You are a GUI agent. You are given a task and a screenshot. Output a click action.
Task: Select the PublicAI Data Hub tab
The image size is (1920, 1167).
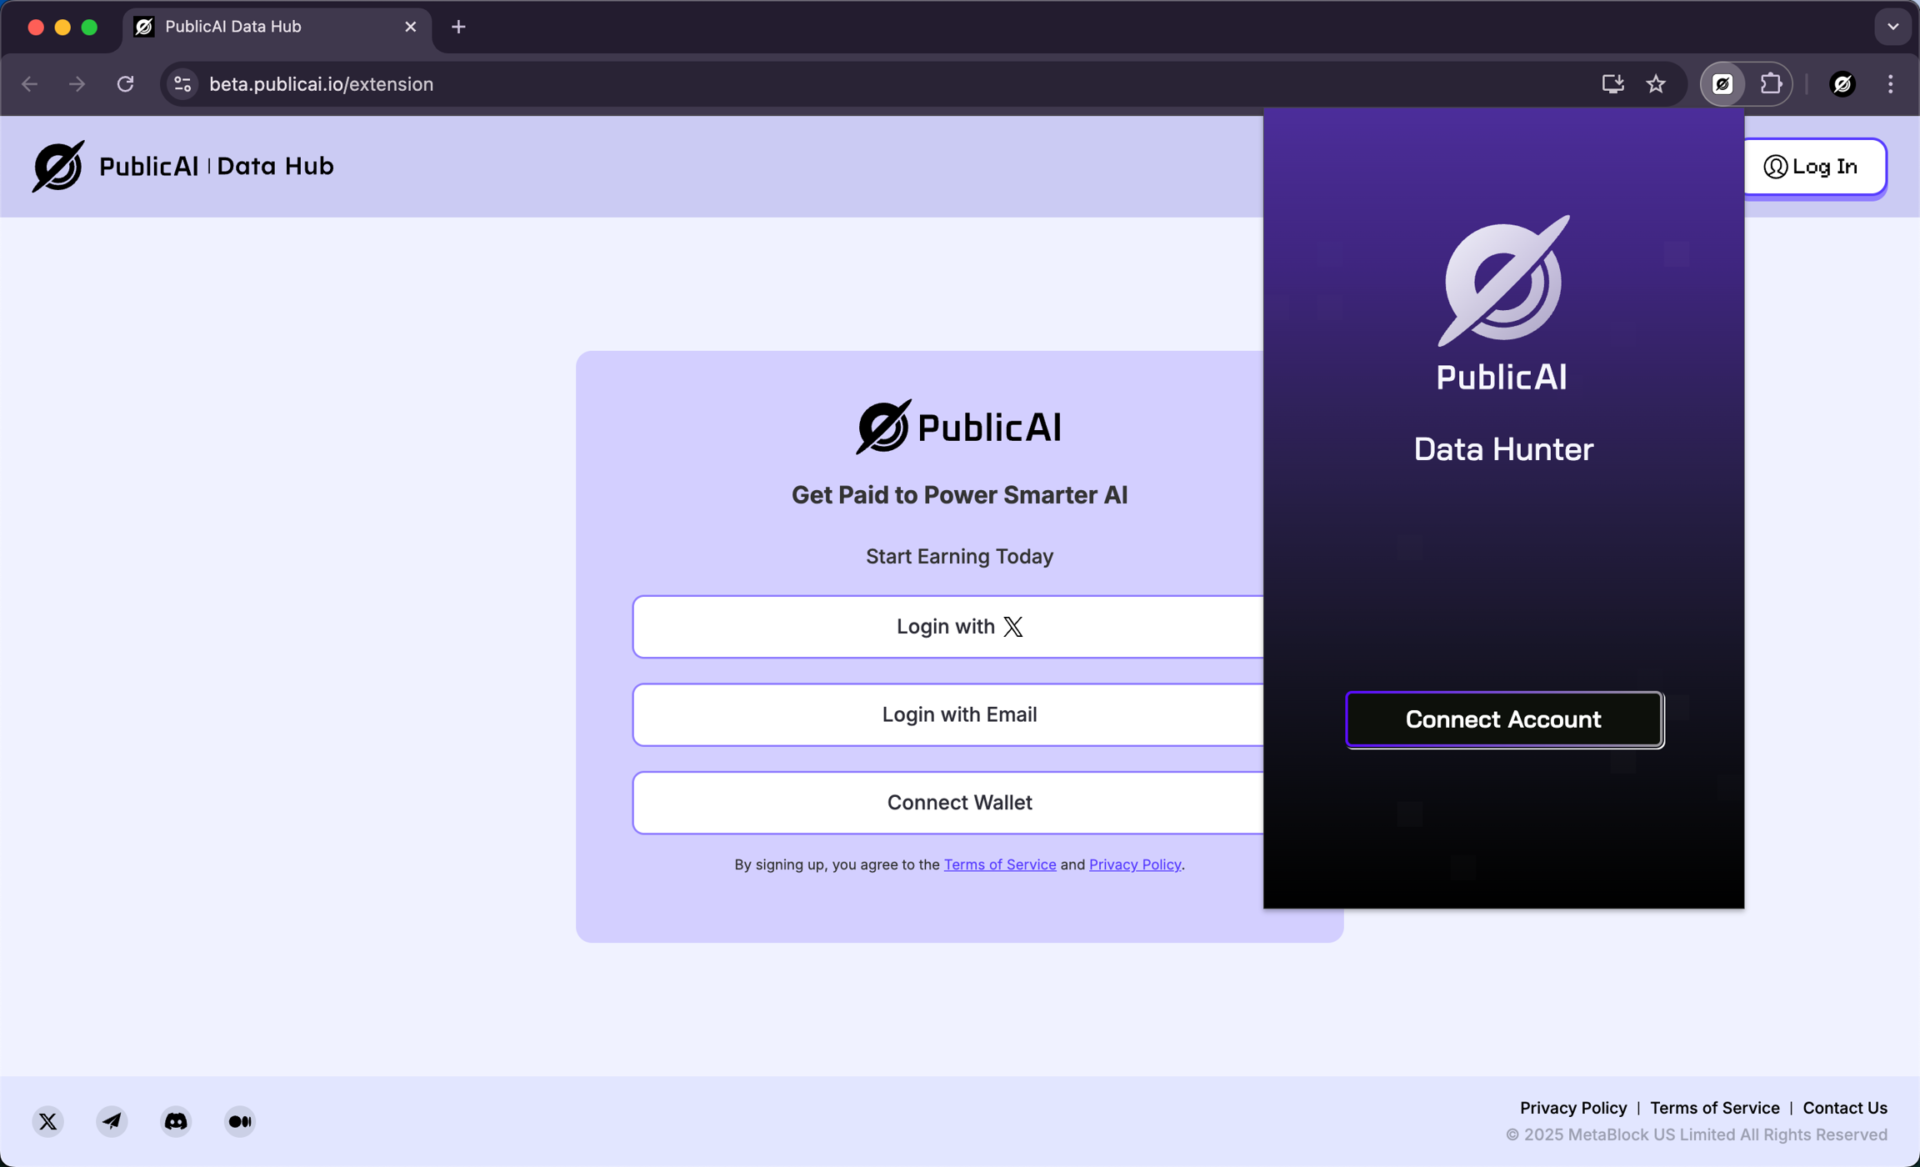point(277,27)
